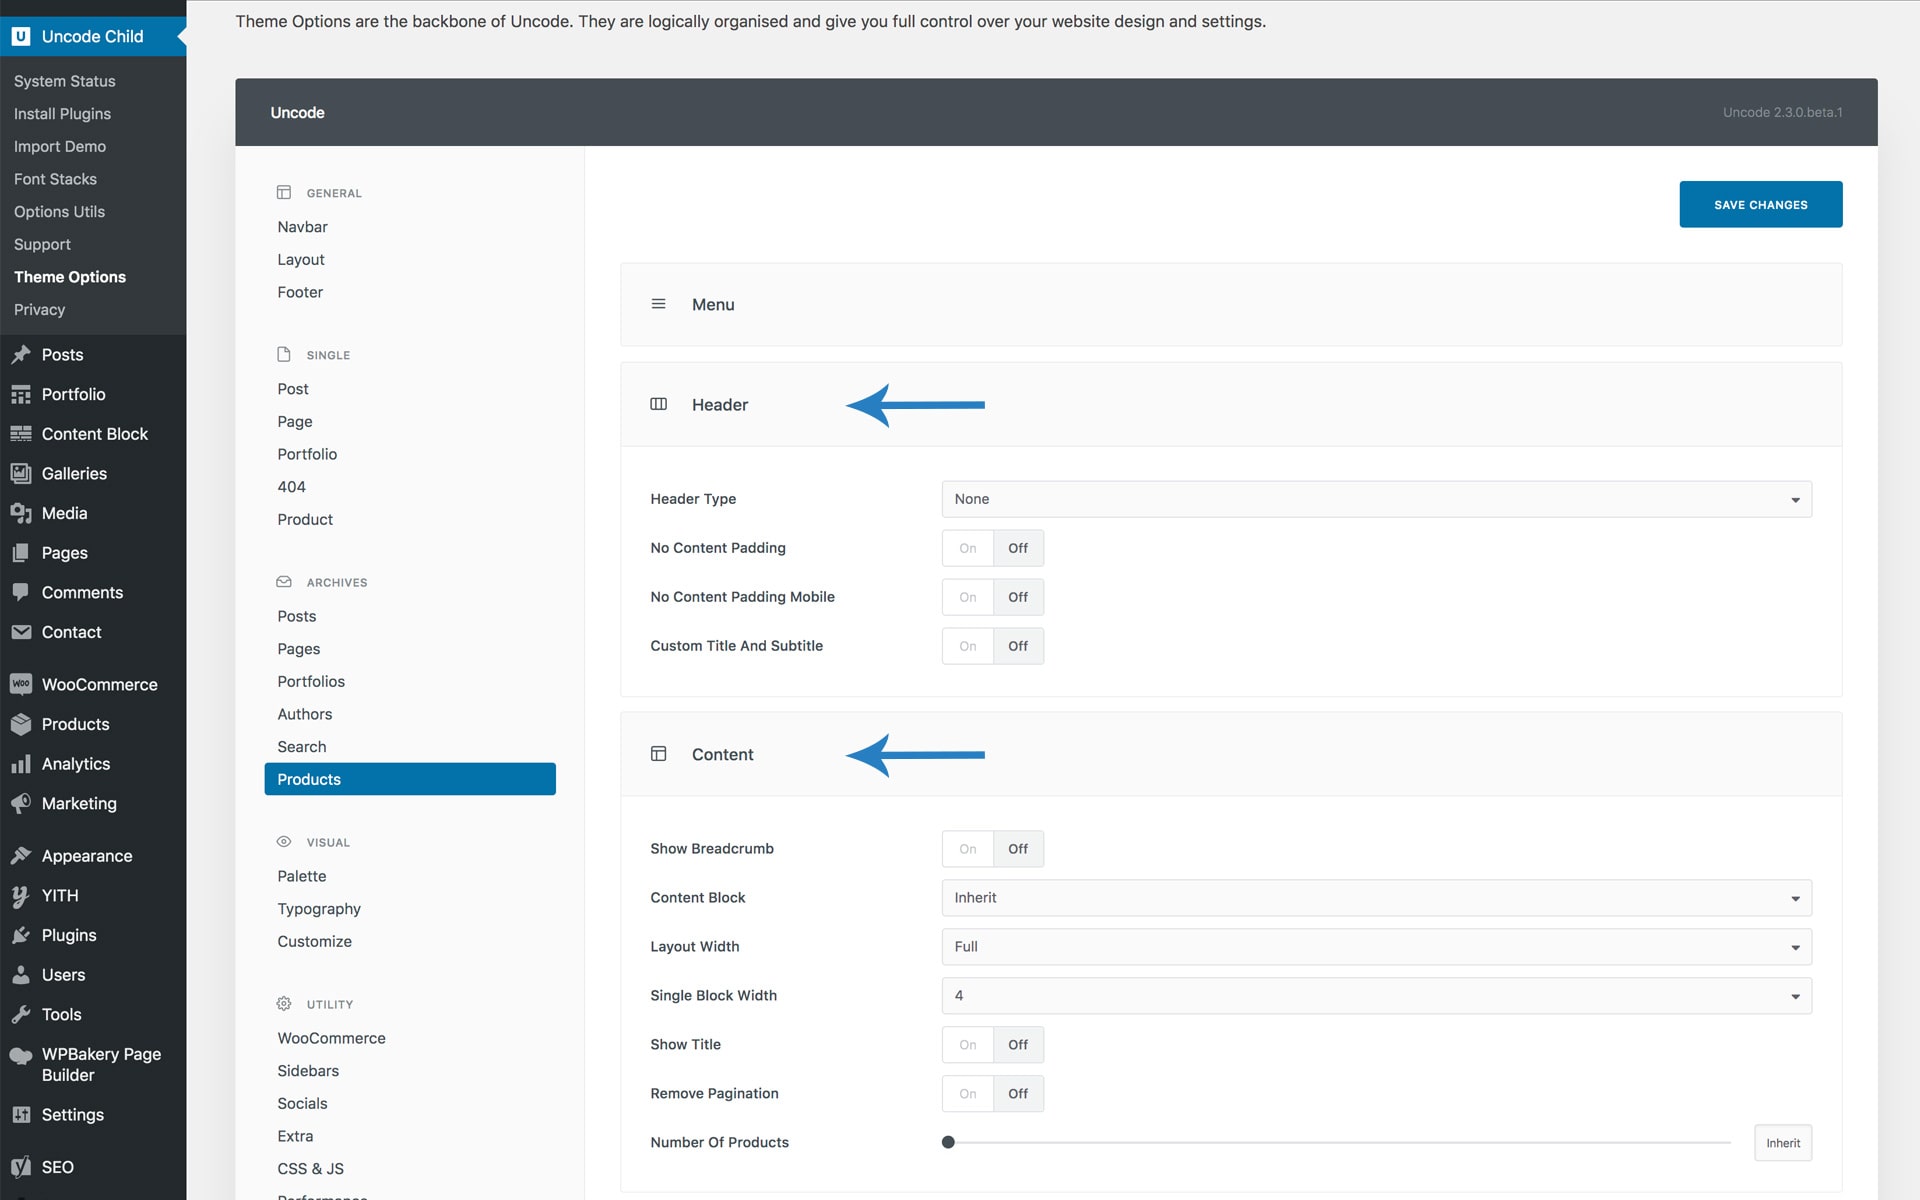
Task: Click the Menu section hamburger icon
Action: point(658,304)
